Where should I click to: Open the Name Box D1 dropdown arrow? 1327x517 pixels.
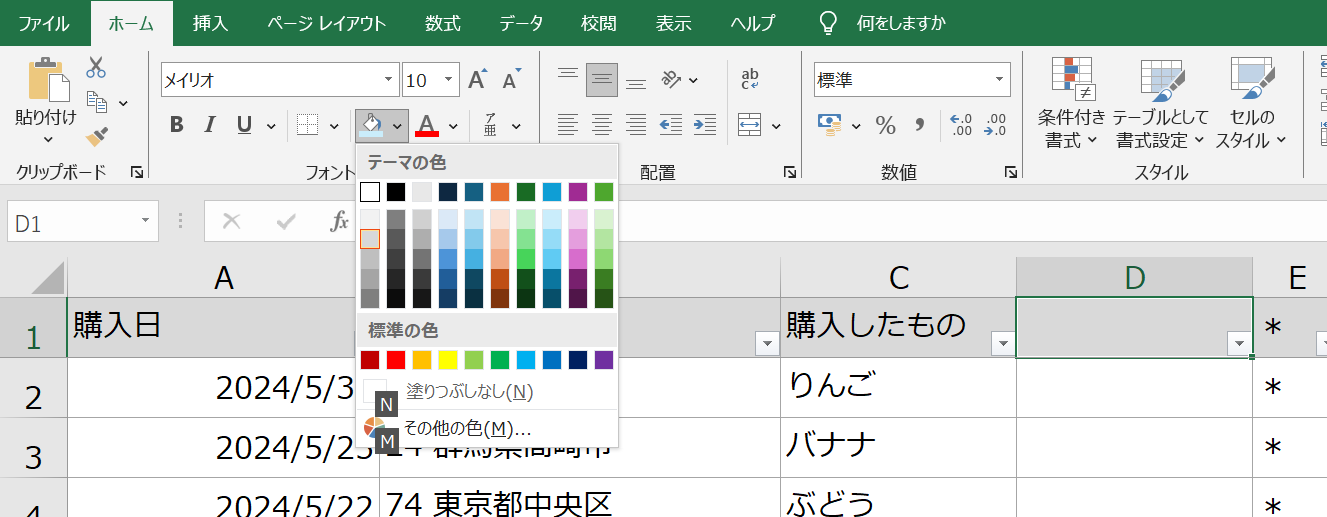(146, 221)
